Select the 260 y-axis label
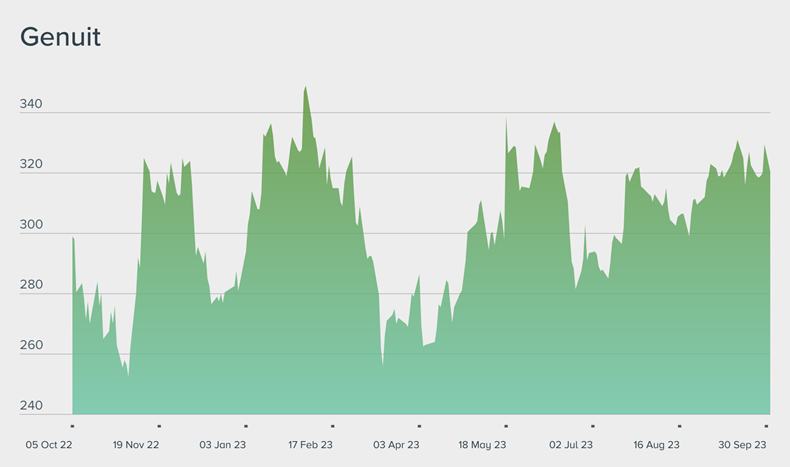Screen dimensions: 790x467 click(x=31, y=346)
